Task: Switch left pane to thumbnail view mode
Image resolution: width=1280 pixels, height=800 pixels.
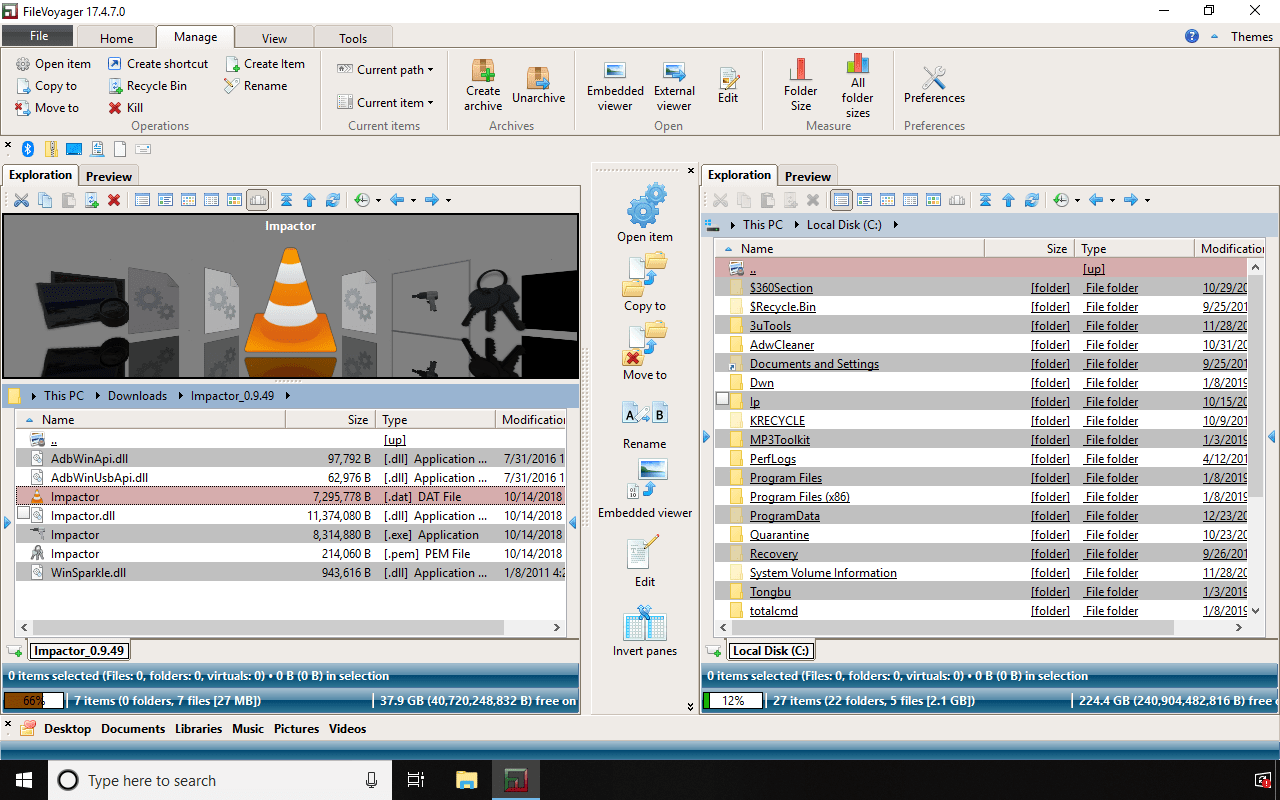Action: (235, 200)
